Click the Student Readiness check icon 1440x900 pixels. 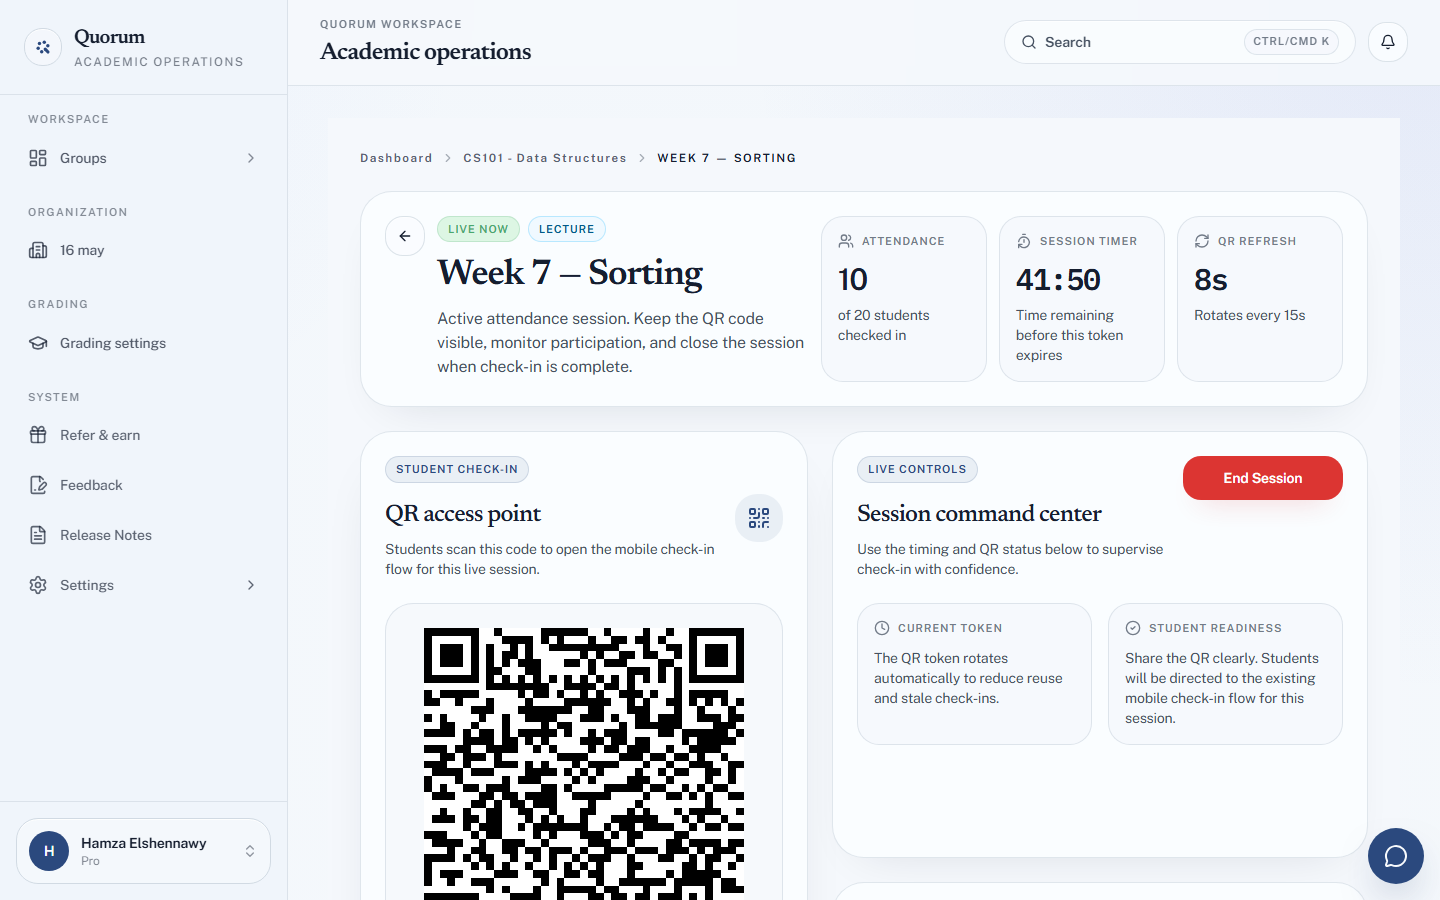[x=1133, y=628]
